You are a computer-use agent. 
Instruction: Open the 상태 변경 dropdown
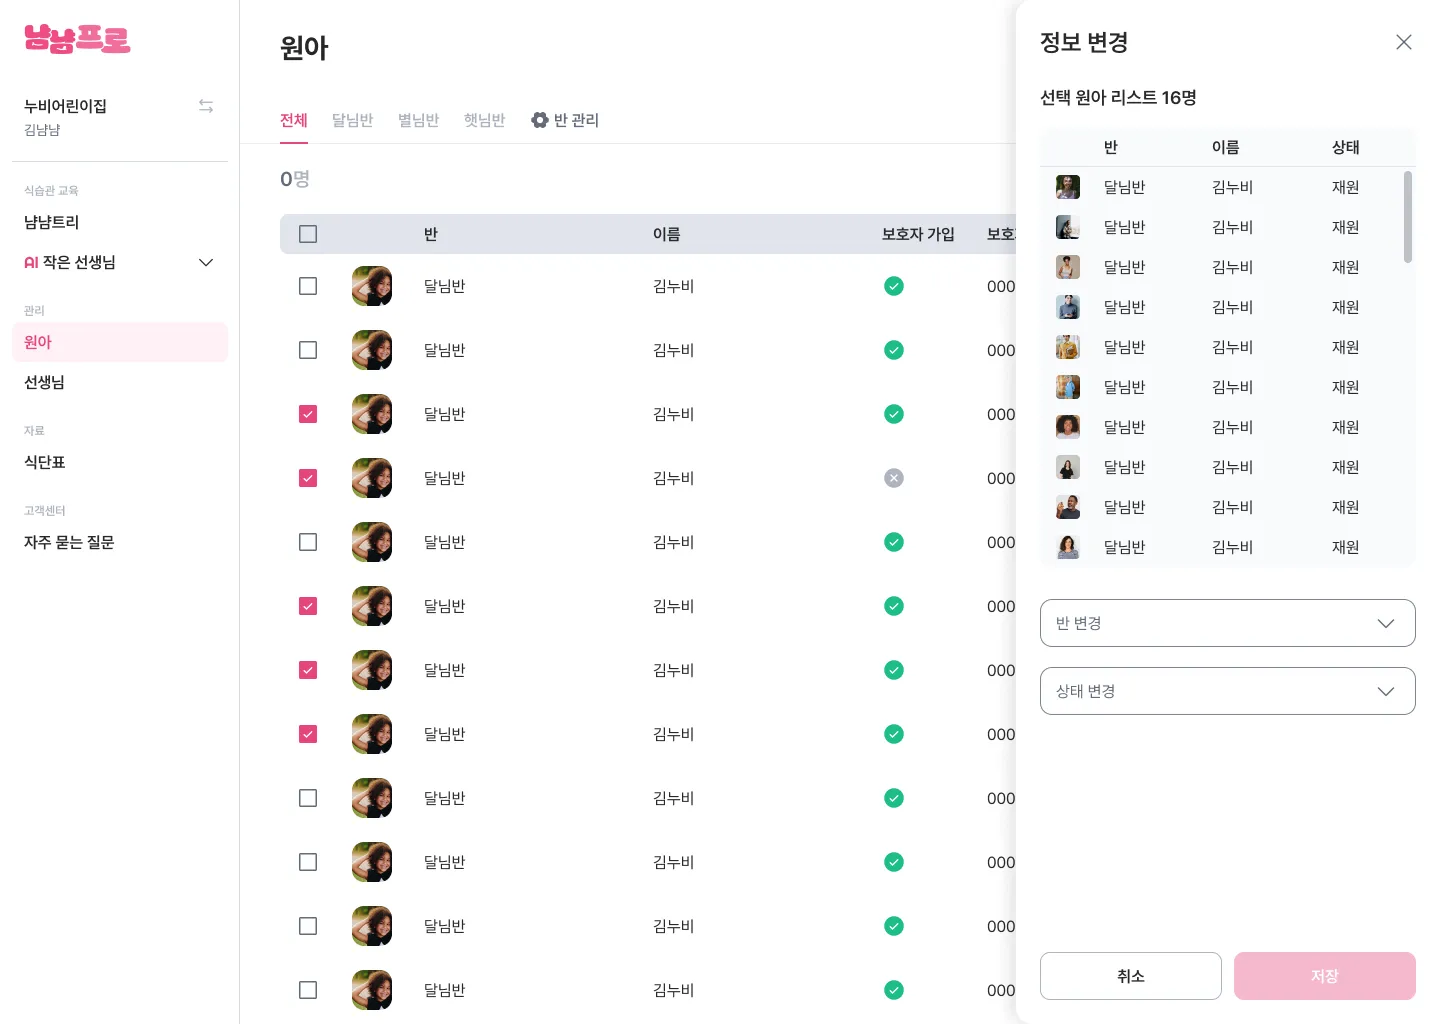click(1227, 691)
